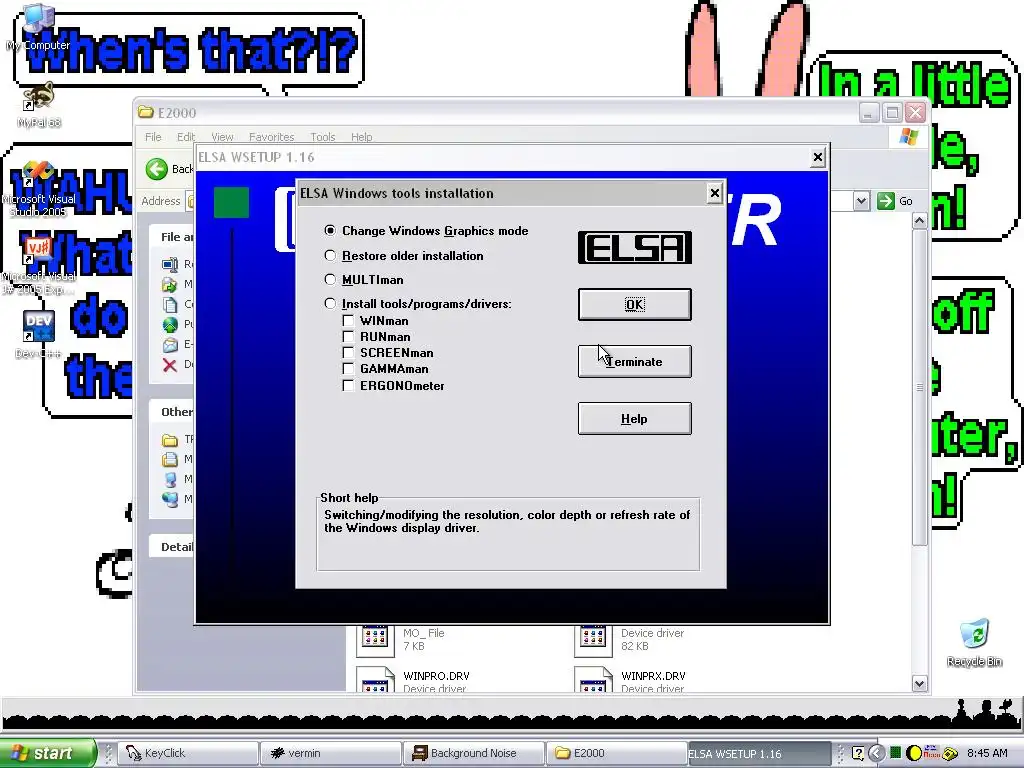Click the green Back arrow in E2000 window
This screenshot has height=768, width=1024.
(x=157, y=169)
